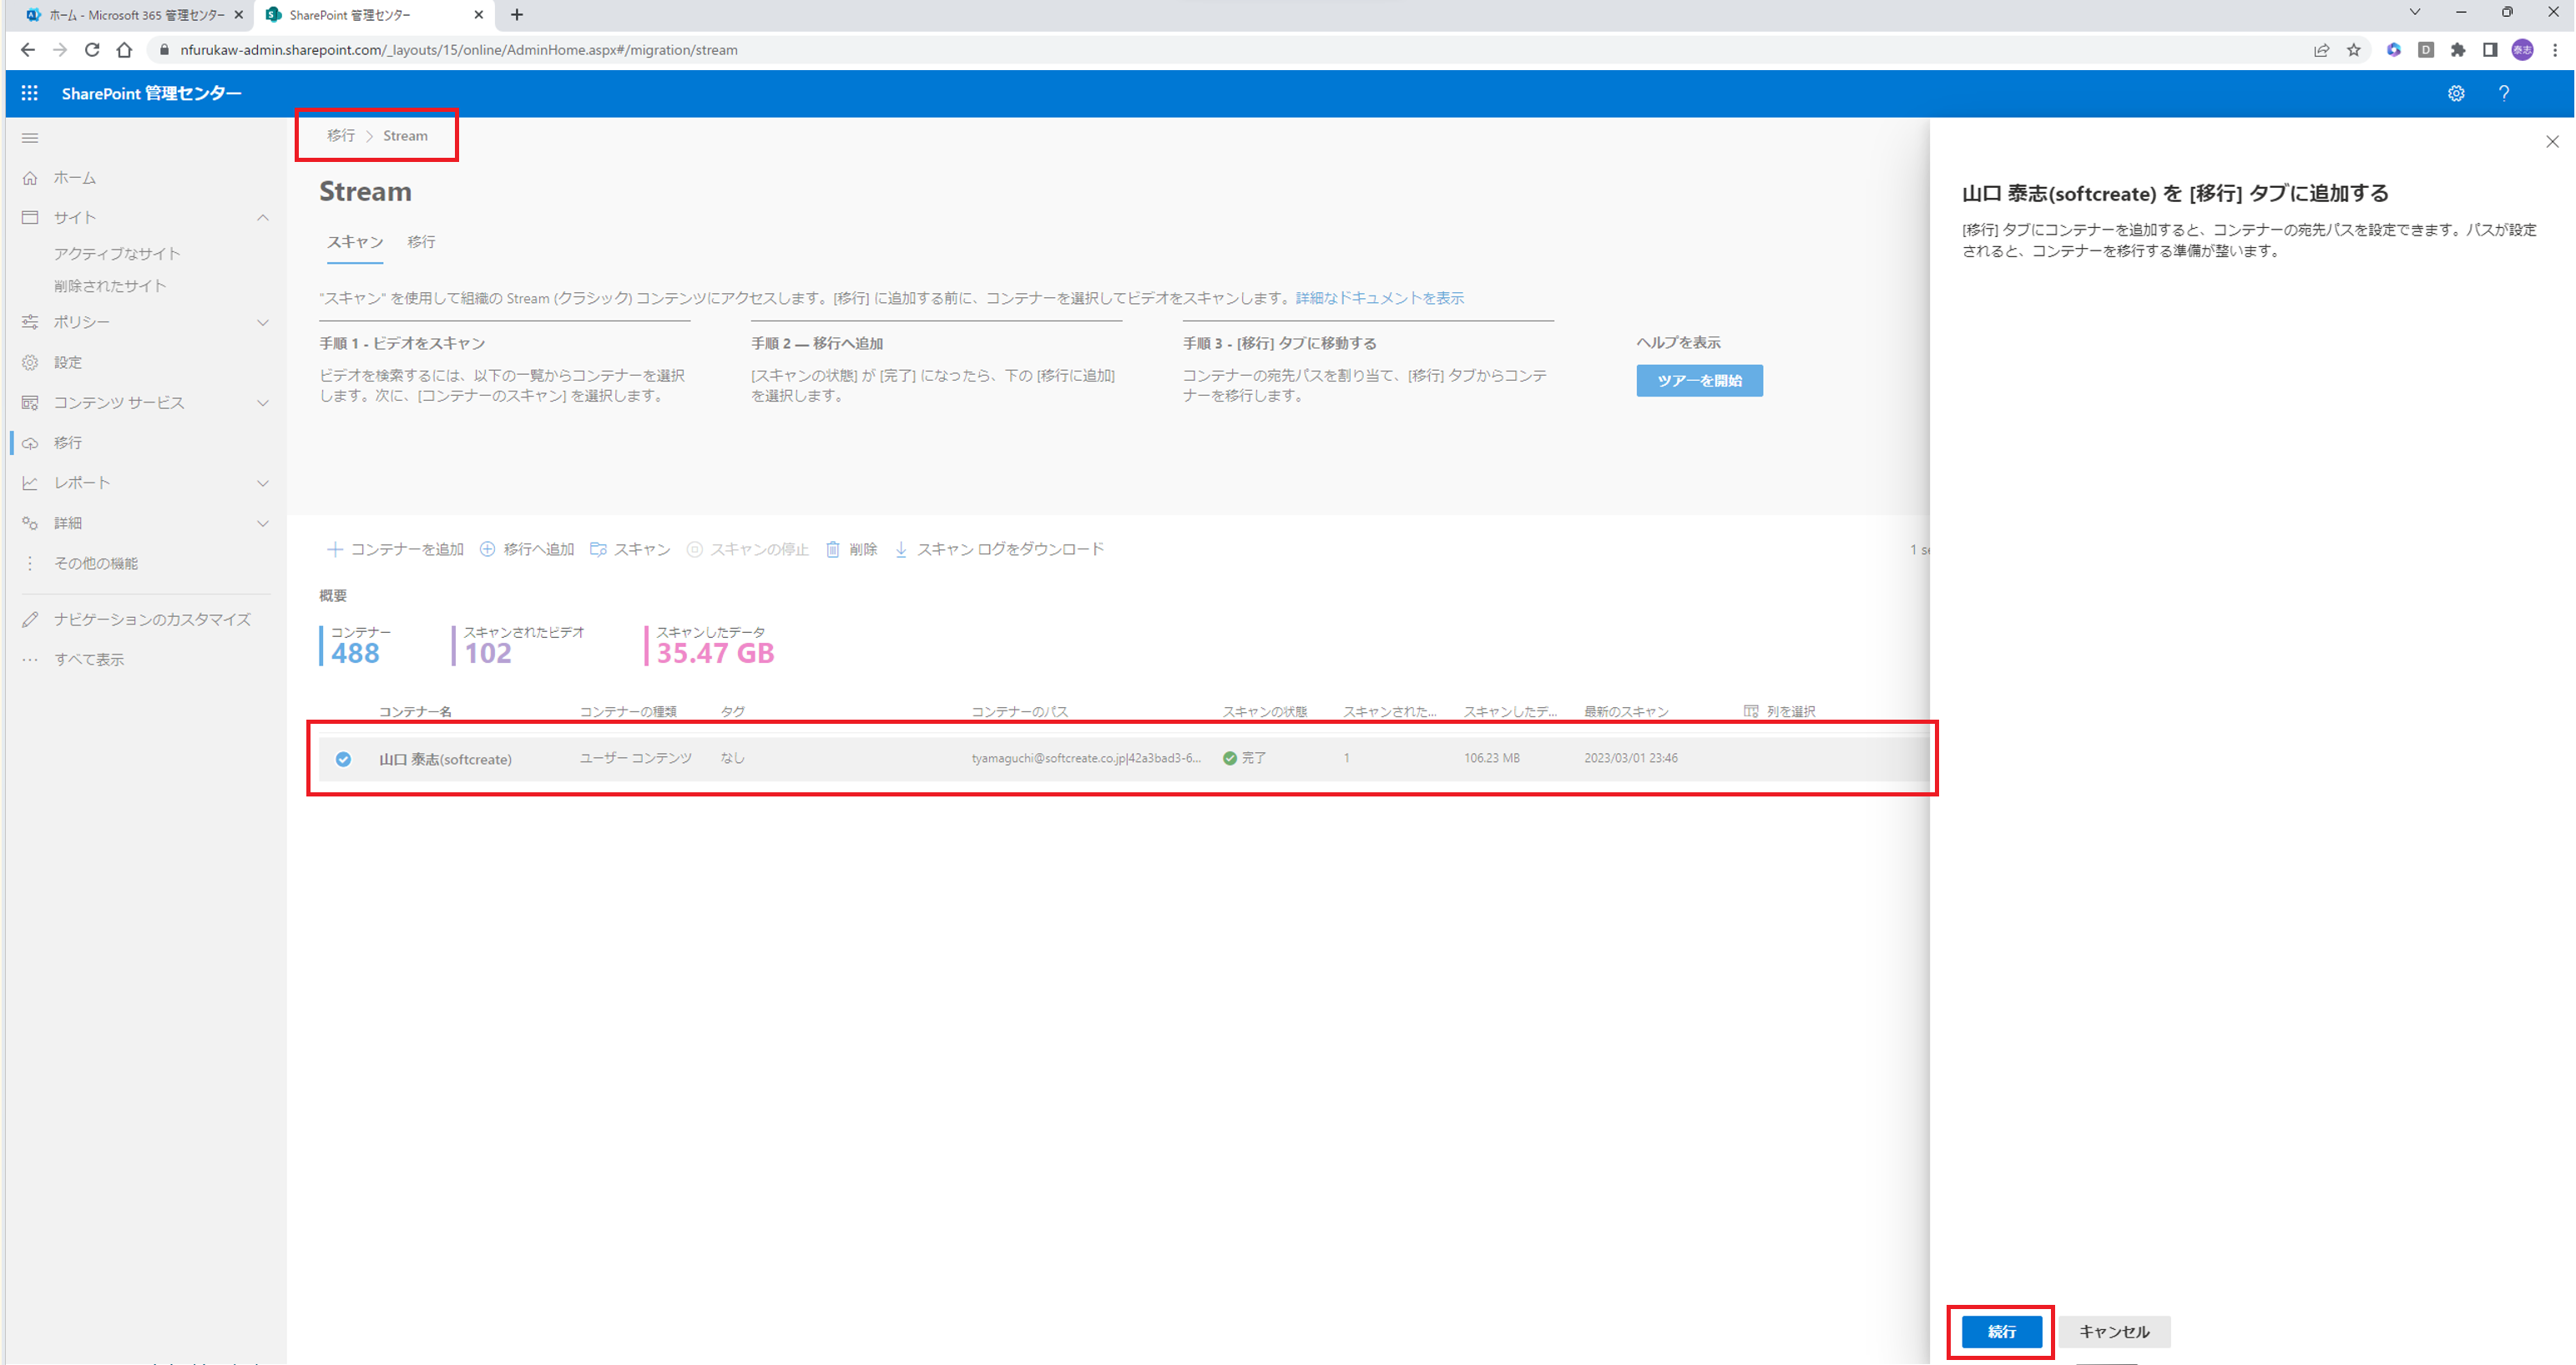Click 移行へ追加 toolbar command
2576x1365 pixels.
(527, 549)
